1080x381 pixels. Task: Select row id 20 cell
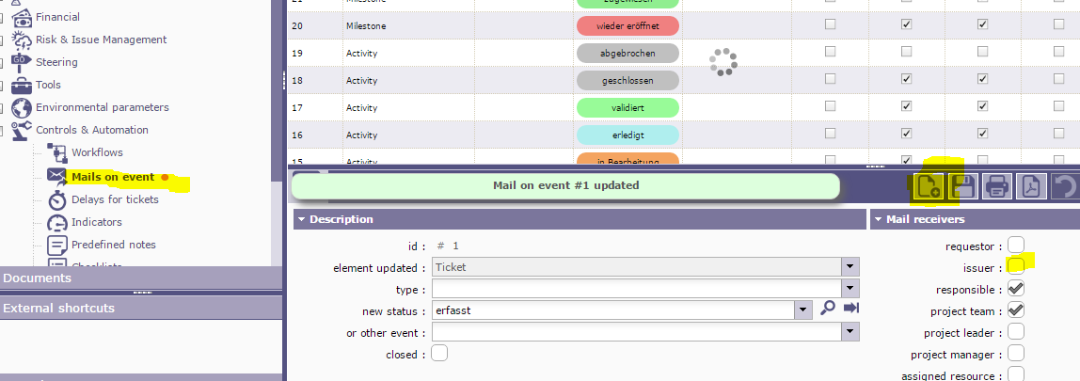click(314, 26)
